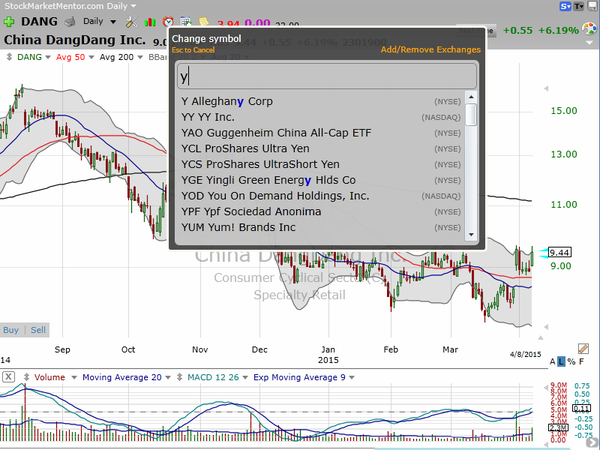Image resolution: width=600 pixels, height=450 pixels.
Task: Click the save icon at top right
Action: tap(592, 6)
